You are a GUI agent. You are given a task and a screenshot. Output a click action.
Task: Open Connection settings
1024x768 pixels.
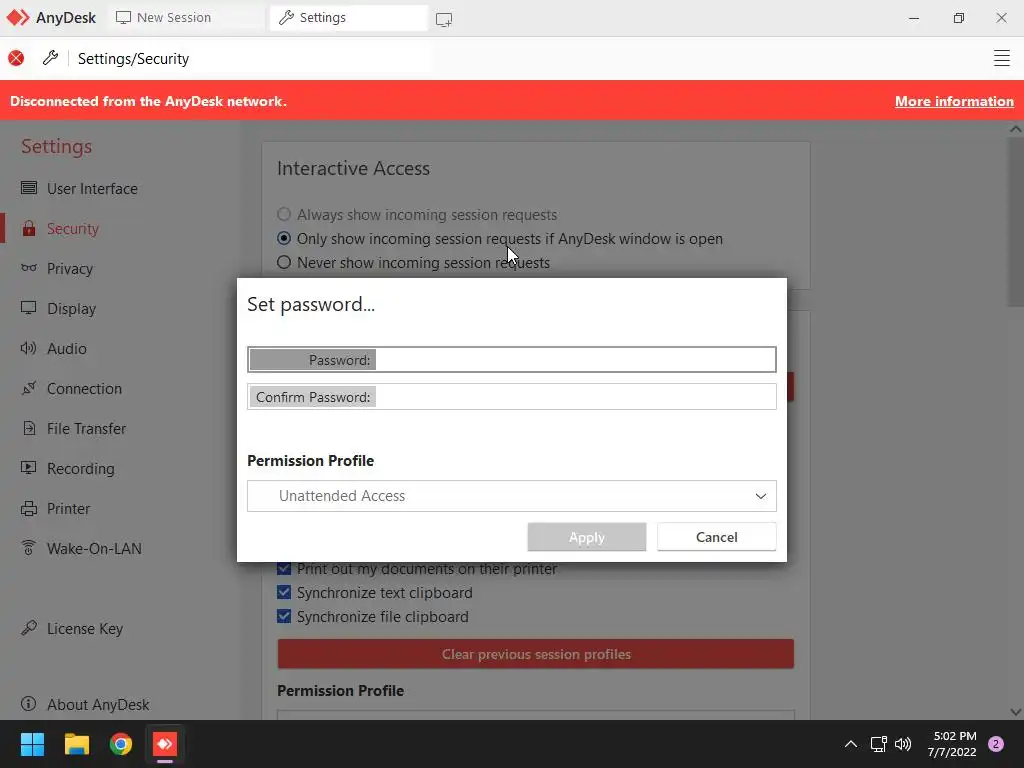(84, 389)
